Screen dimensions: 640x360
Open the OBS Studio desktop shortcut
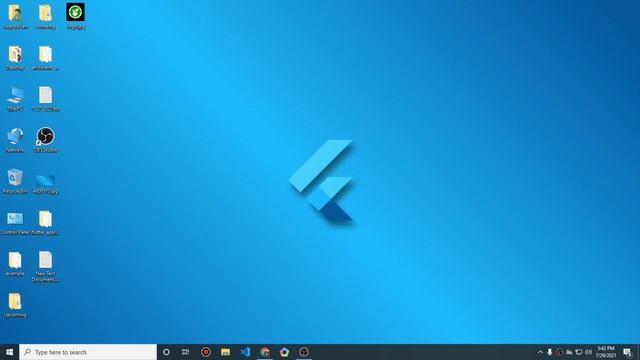45,139
